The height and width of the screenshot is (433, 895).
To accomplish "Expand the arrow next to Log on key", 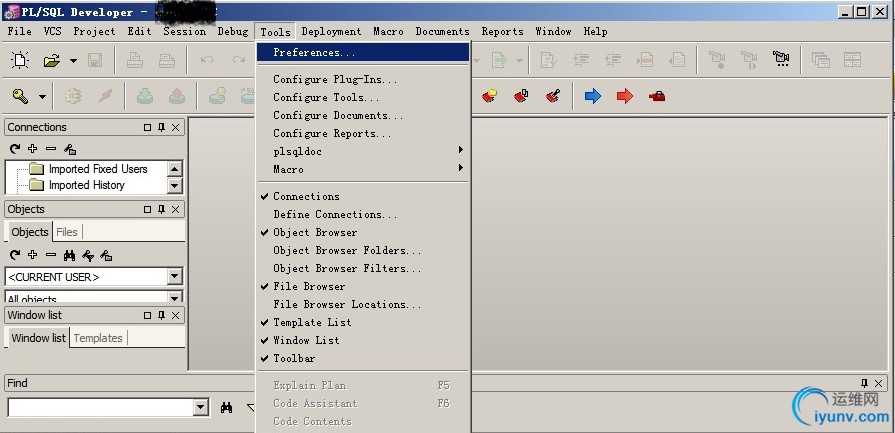I will (x=42, y=97).
